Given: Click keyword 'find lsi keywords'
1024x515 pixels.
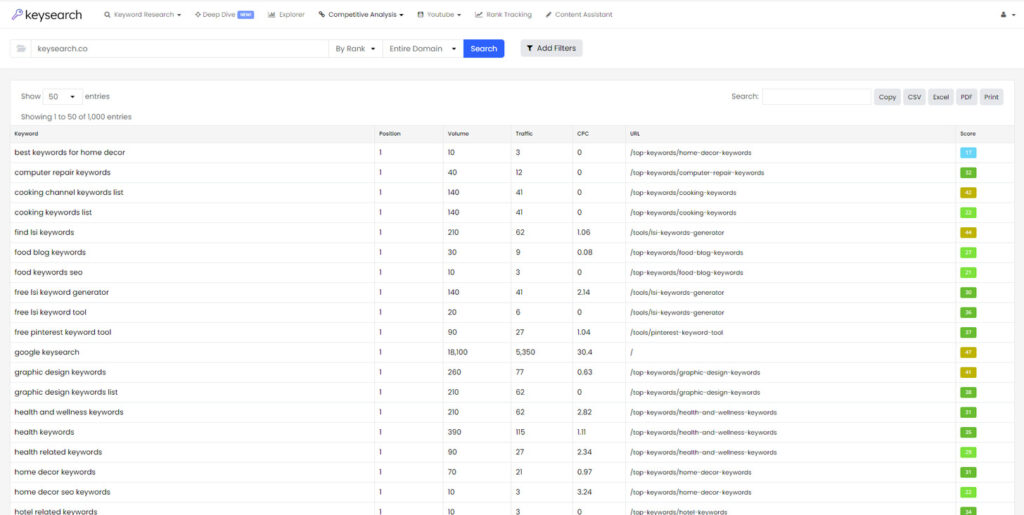Looking at the screenshot, I should [x=44, y=232].
